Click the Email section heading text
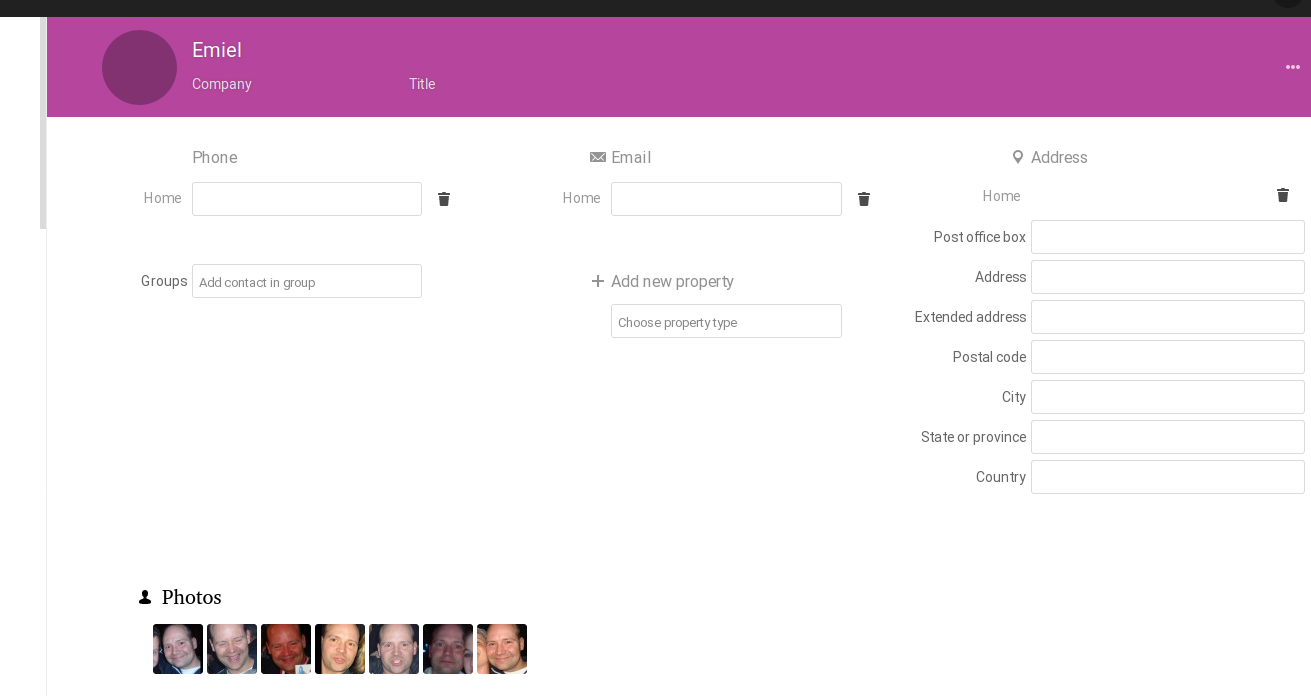This screenshot has height=696, width=1311. (631, 157)
